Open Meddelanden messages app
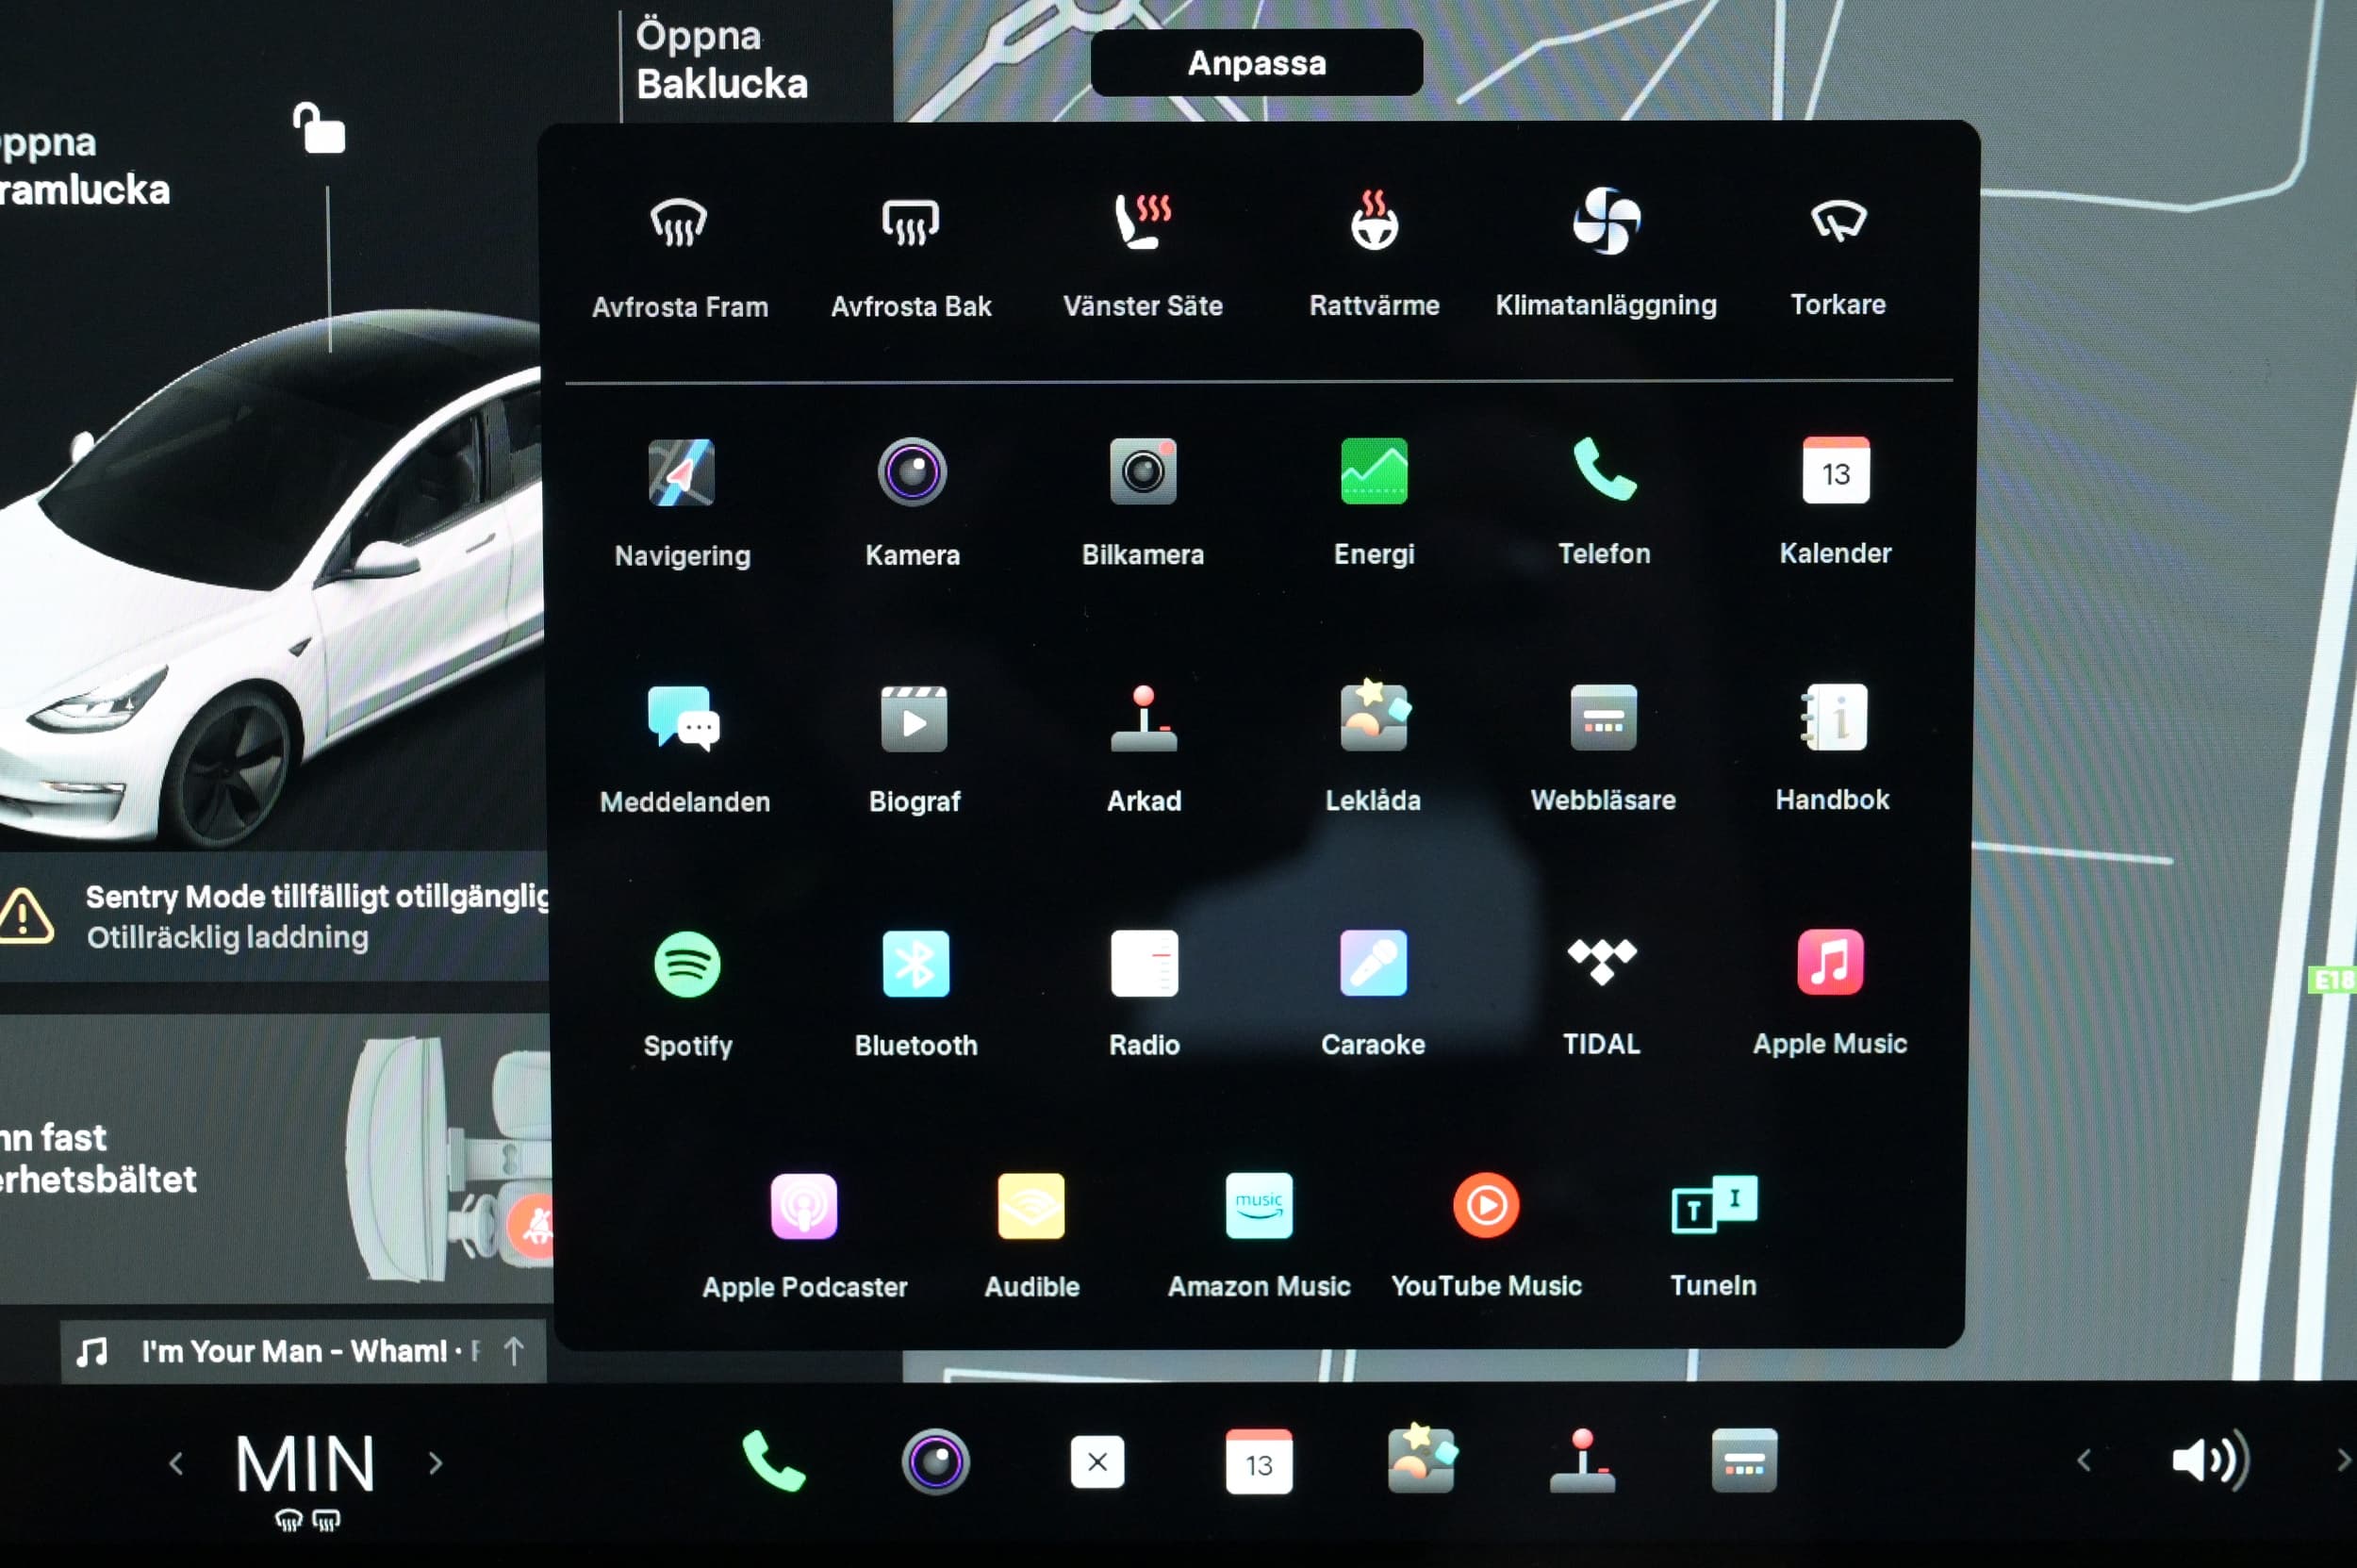Screen dimensions: 2357x1568 [684, 750]
